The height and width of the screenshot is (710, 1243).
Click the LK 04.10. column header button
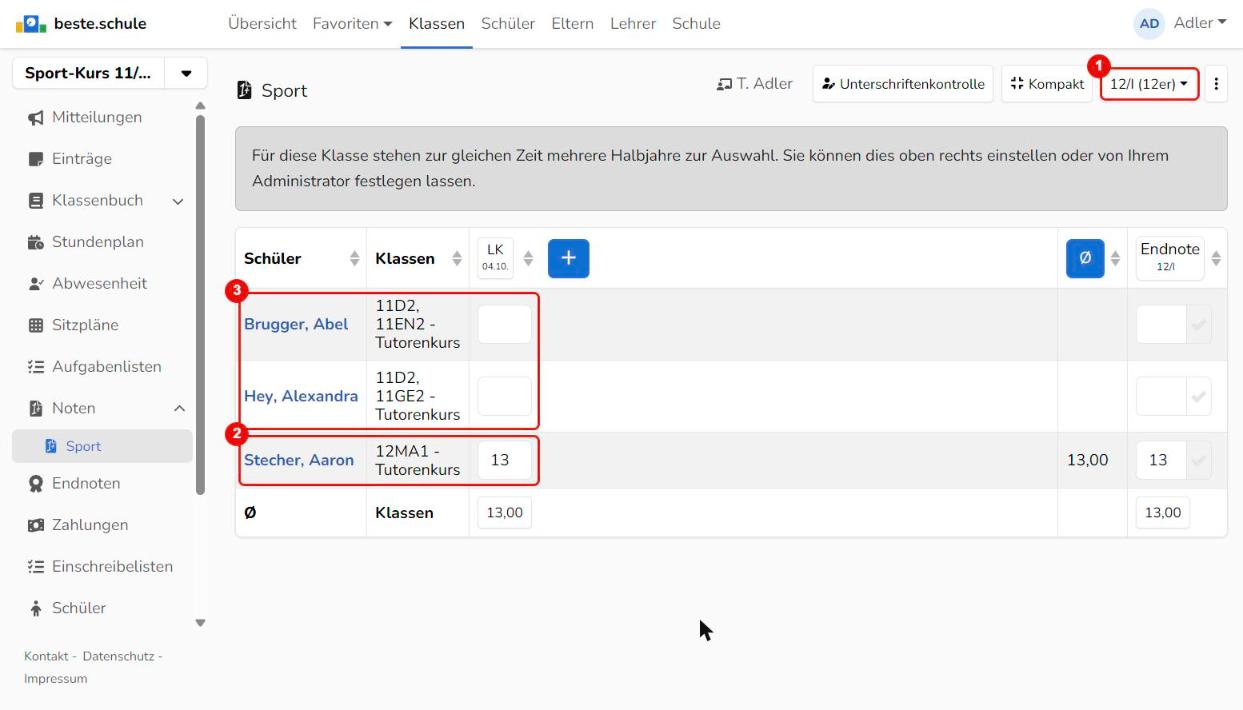tap(495, 258)
